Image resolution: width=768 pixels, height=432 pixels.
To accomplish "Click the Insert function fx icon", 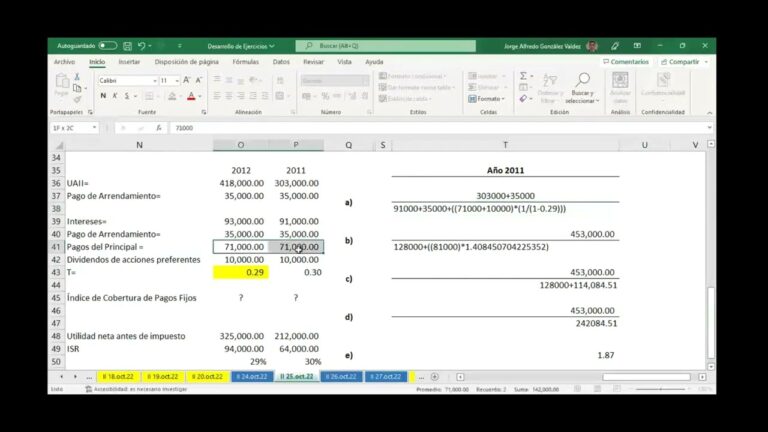I will 159,128.
